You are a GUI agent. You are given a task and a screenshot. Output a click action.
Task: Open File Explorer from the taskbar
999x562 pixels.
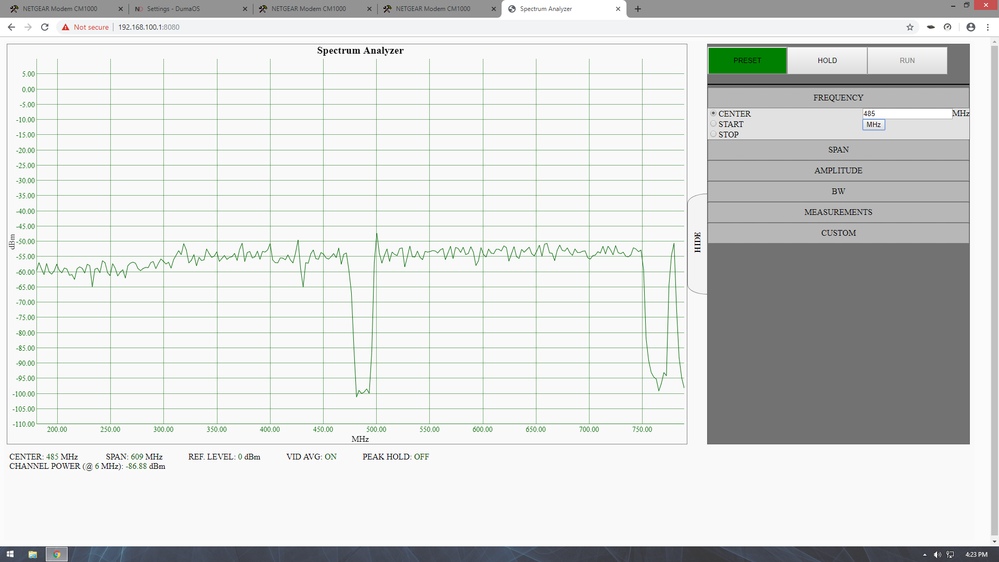click(x=32, y=554)
